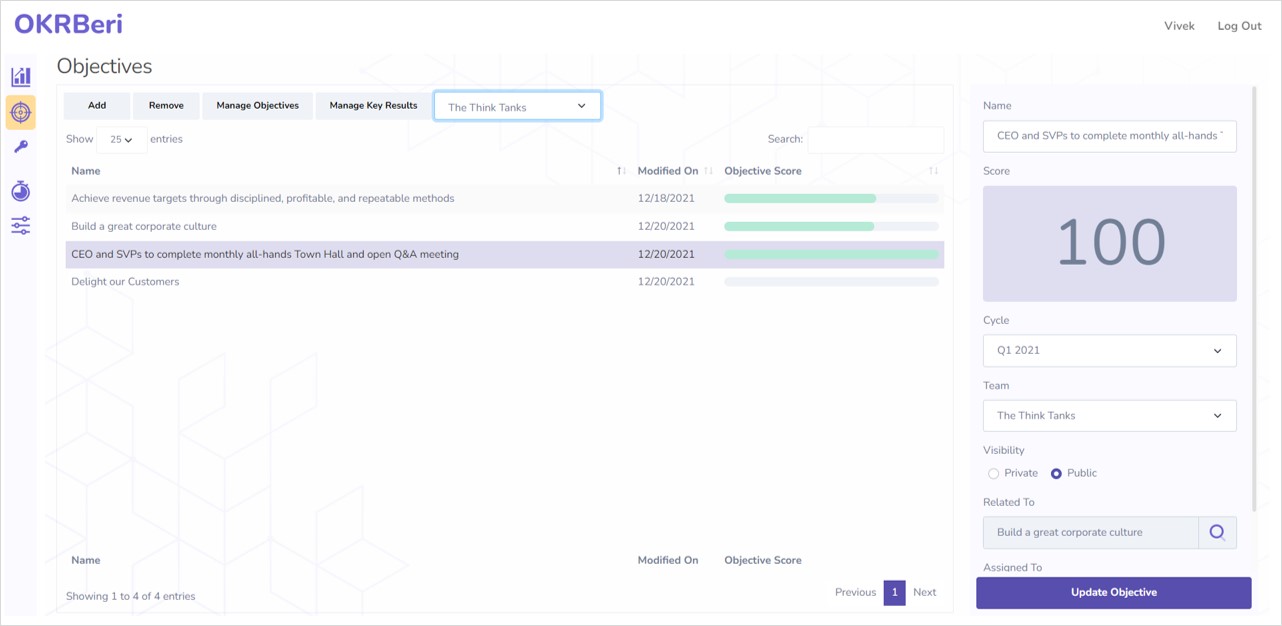Open Manage Key Results
Screen dimensions: 1282x626
[373, 106]
